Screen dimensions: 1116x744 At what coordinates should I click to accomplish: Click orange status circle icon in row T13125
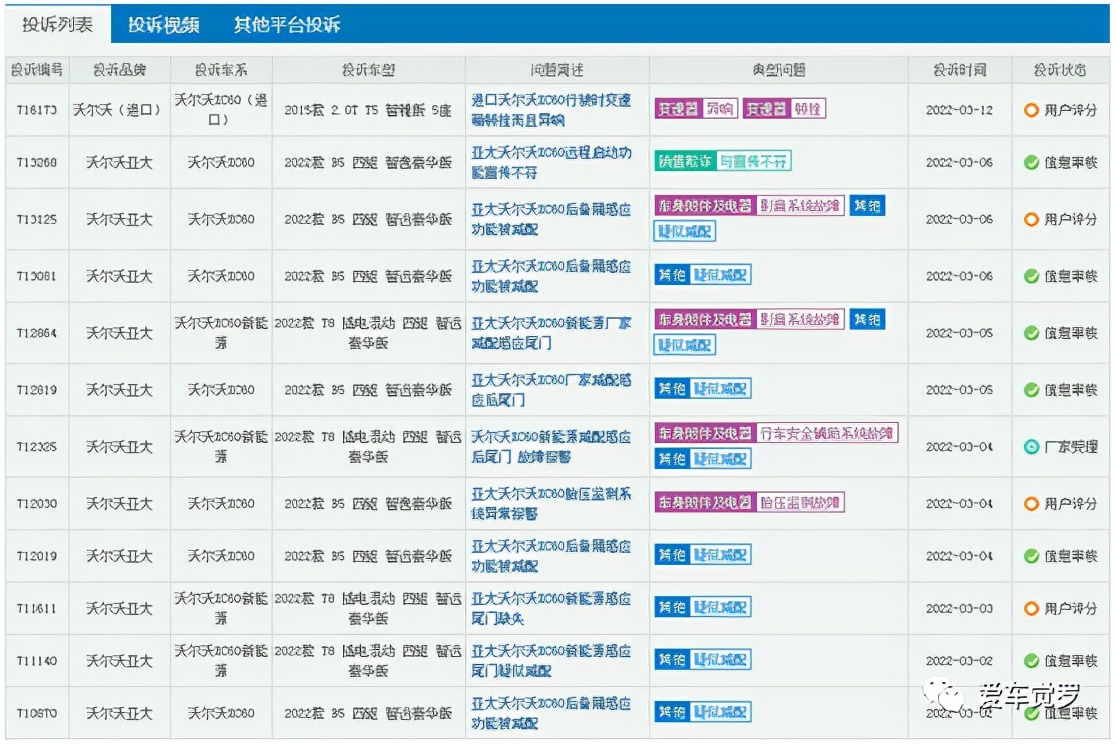(1031, 219)
